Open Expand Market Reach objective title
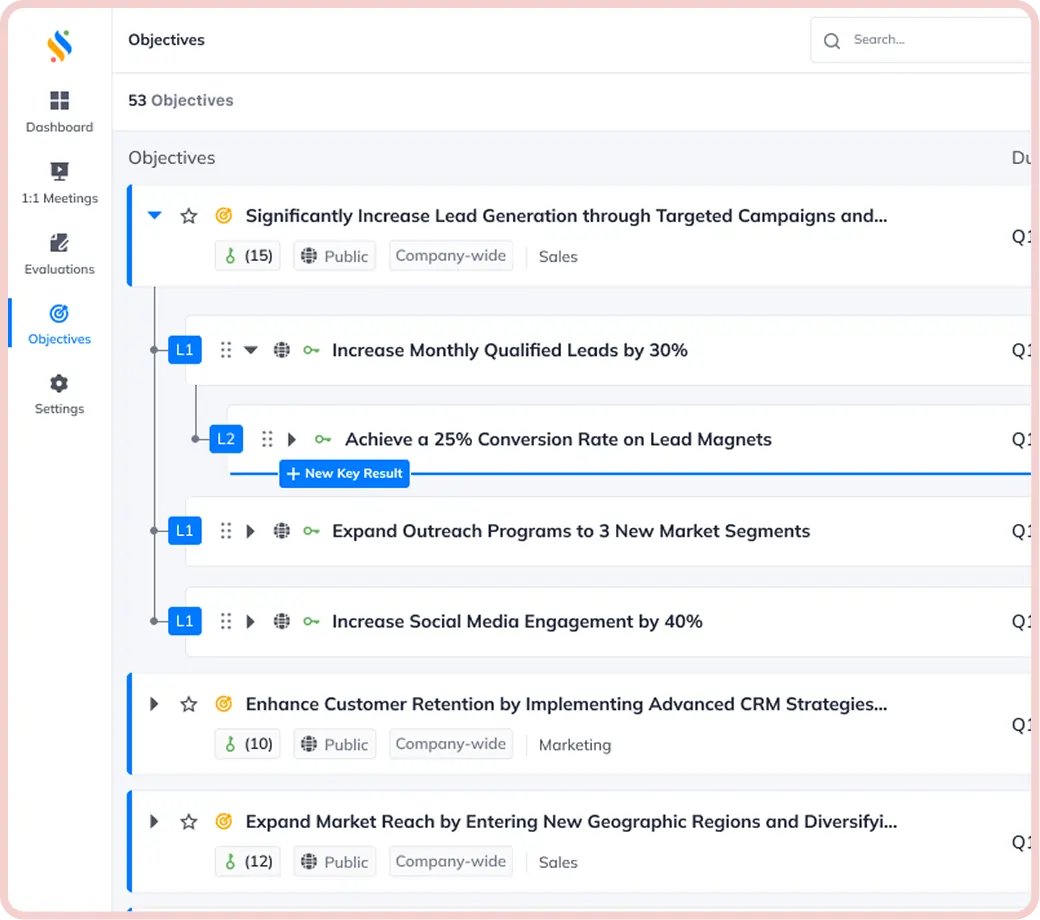The height and width of the screenshot is (920, 1040). pos(571,822)
